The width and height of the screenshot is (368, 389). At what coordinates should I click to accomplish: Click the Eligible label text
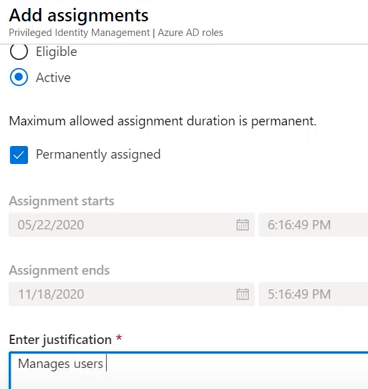tap(56, 52)
